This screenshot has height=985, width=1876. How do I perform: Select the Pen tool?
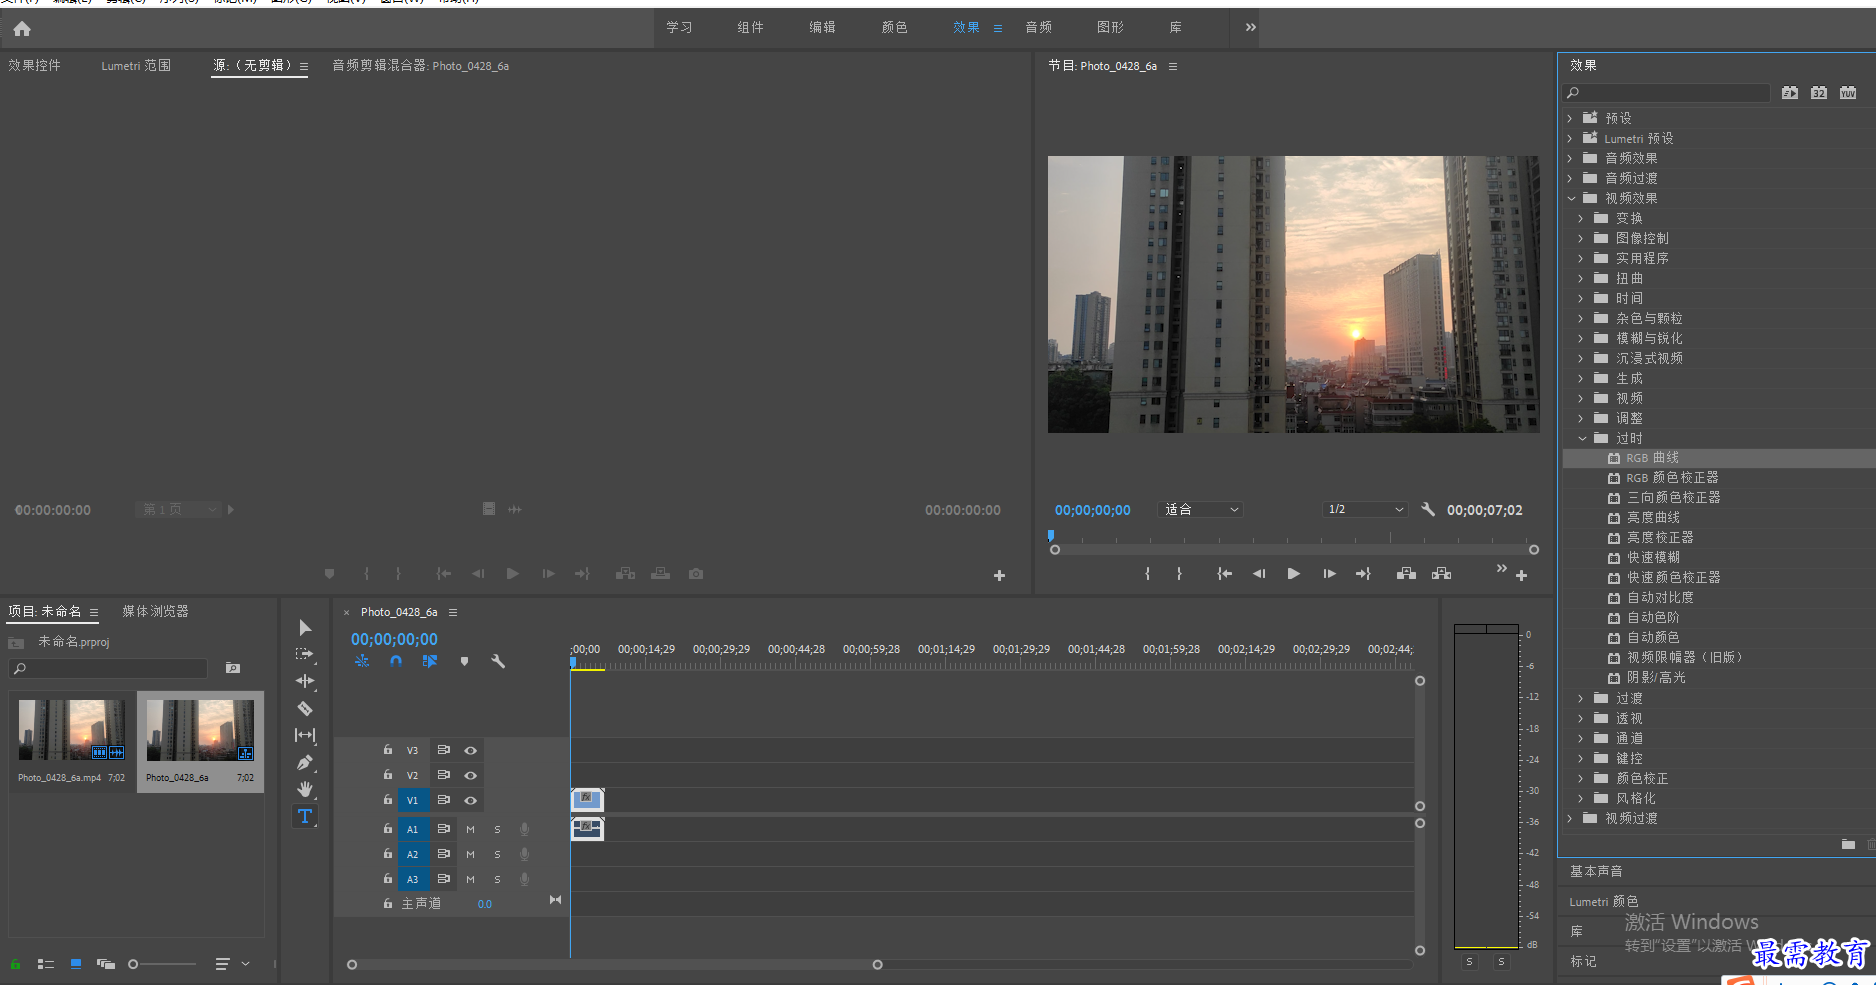[305, 762]
